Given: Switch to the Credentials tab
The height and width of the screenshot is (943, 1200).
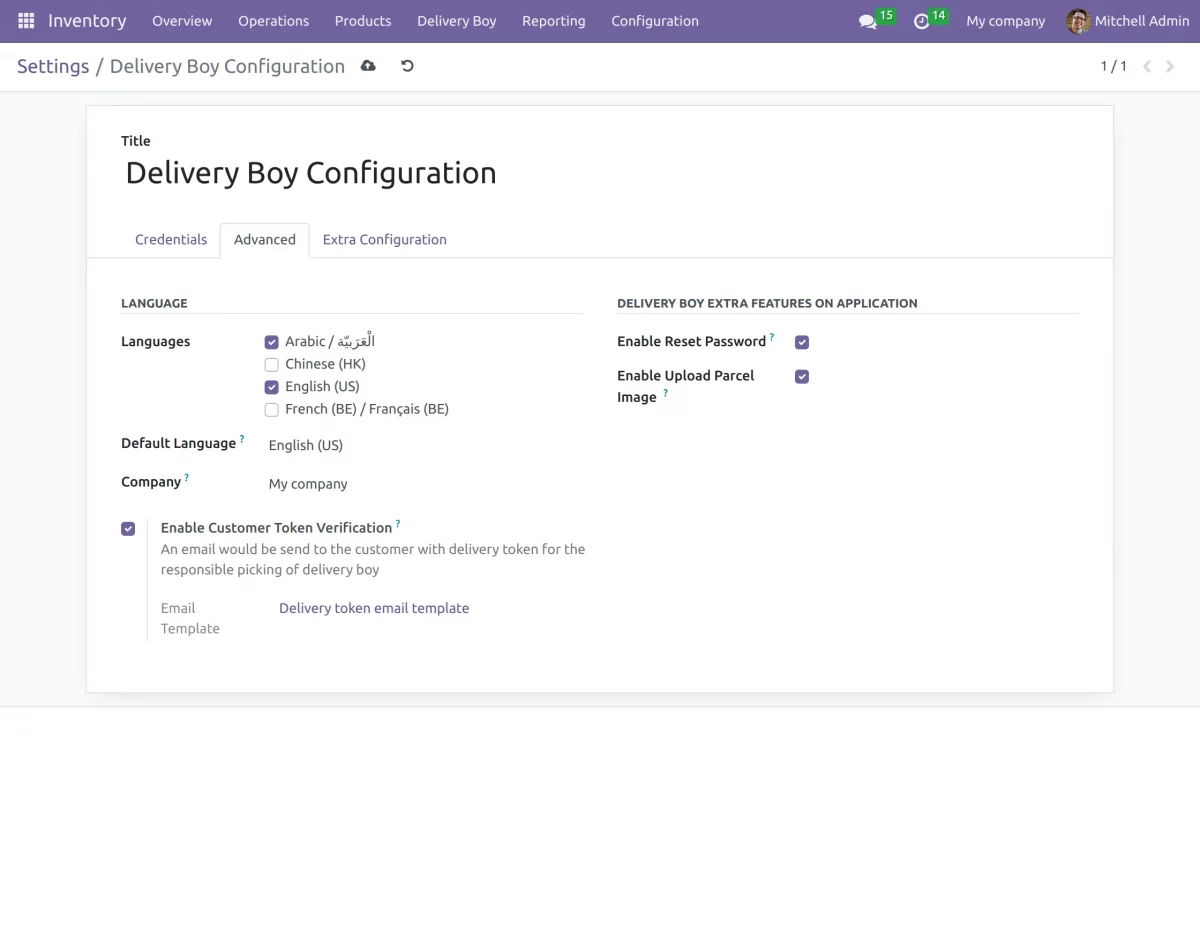Looking at the screenshot, I should 170,239.
